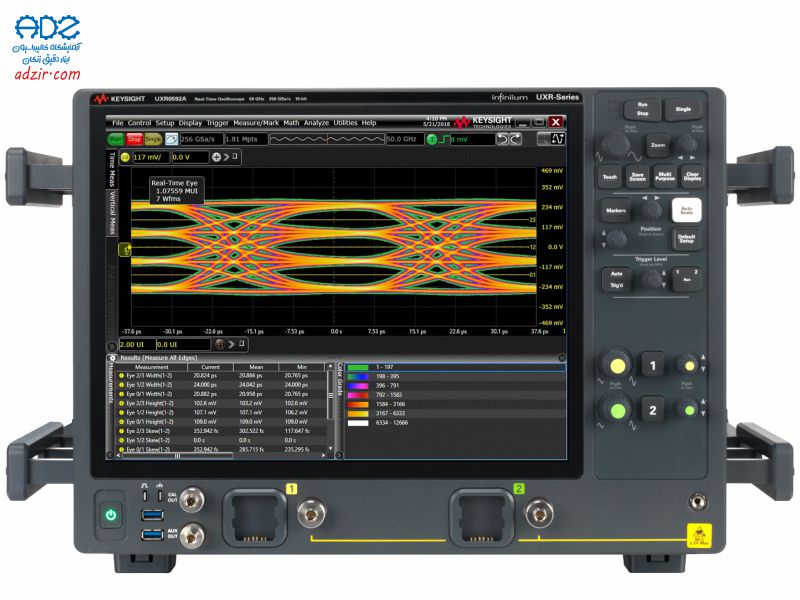Toggle the hardware channel 1 key
Viewport: 800px width, 600px height.
(653, 365)
